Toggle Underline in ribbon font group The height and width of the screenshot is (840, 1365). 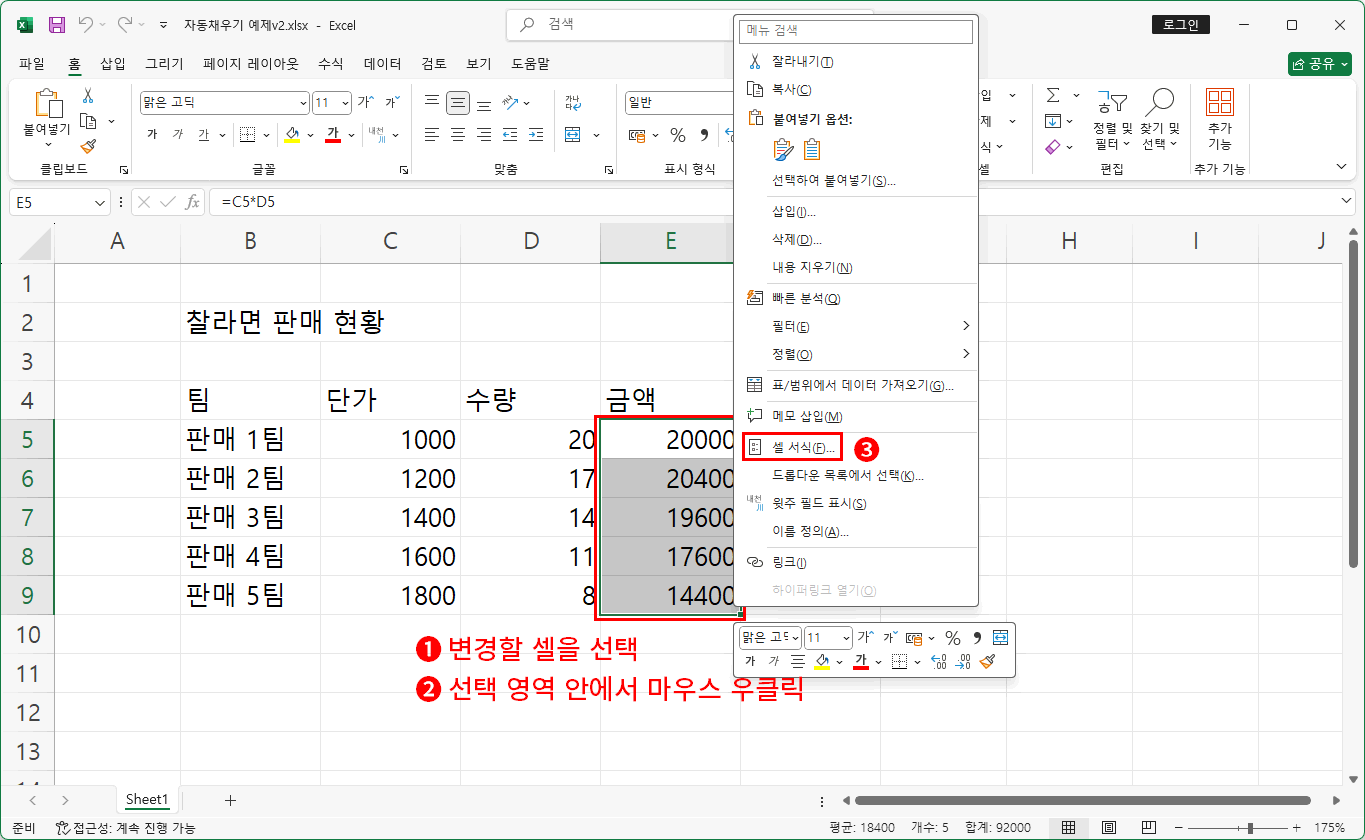point(203,134)
